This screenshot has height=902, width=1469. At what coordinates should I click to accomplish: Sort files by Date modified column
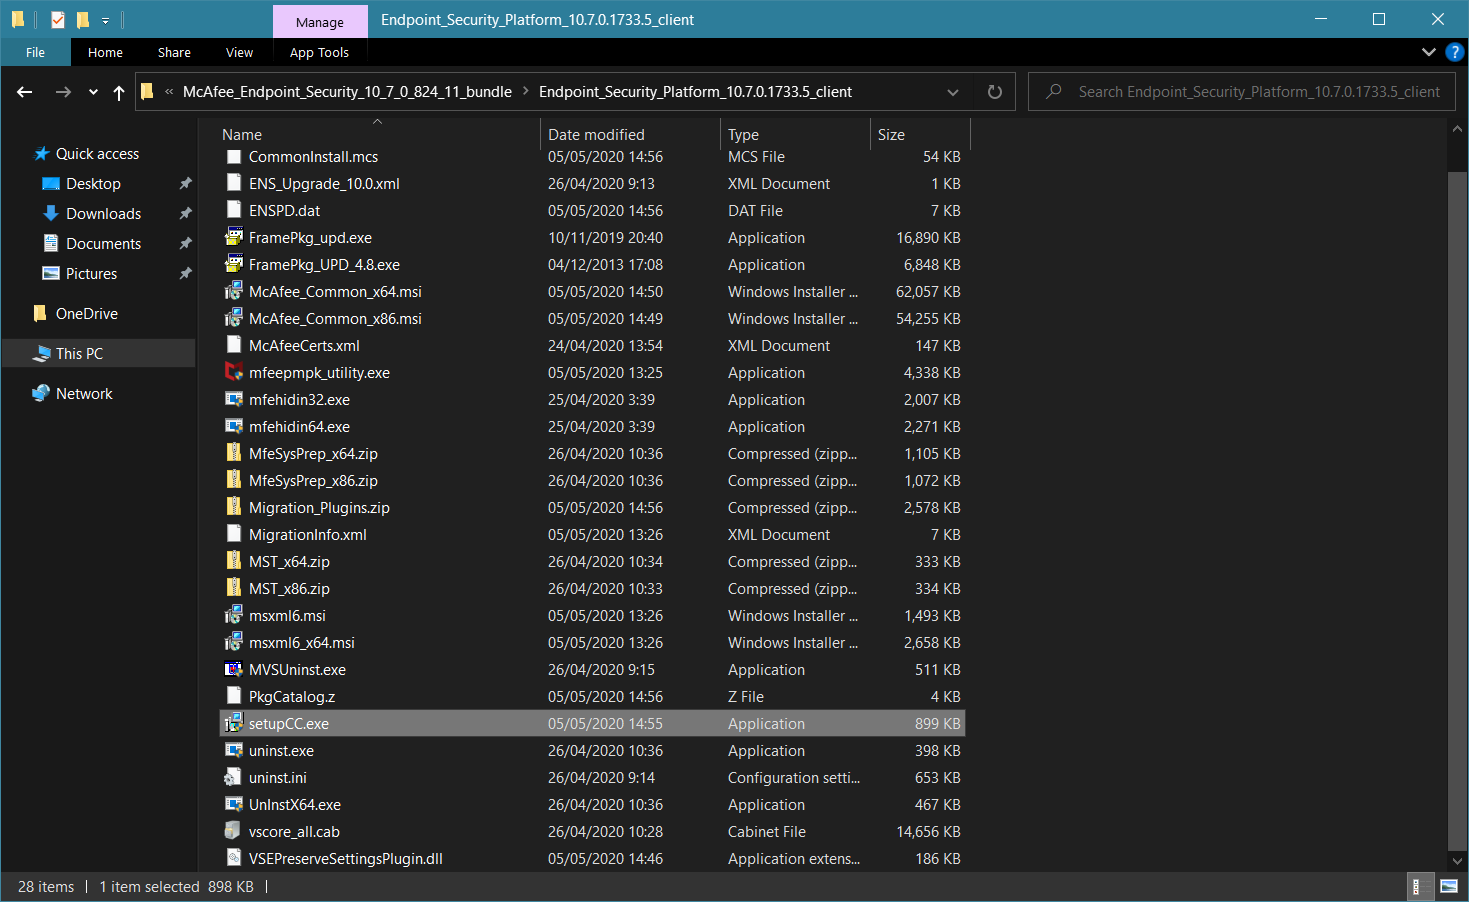tap(596, 134)
